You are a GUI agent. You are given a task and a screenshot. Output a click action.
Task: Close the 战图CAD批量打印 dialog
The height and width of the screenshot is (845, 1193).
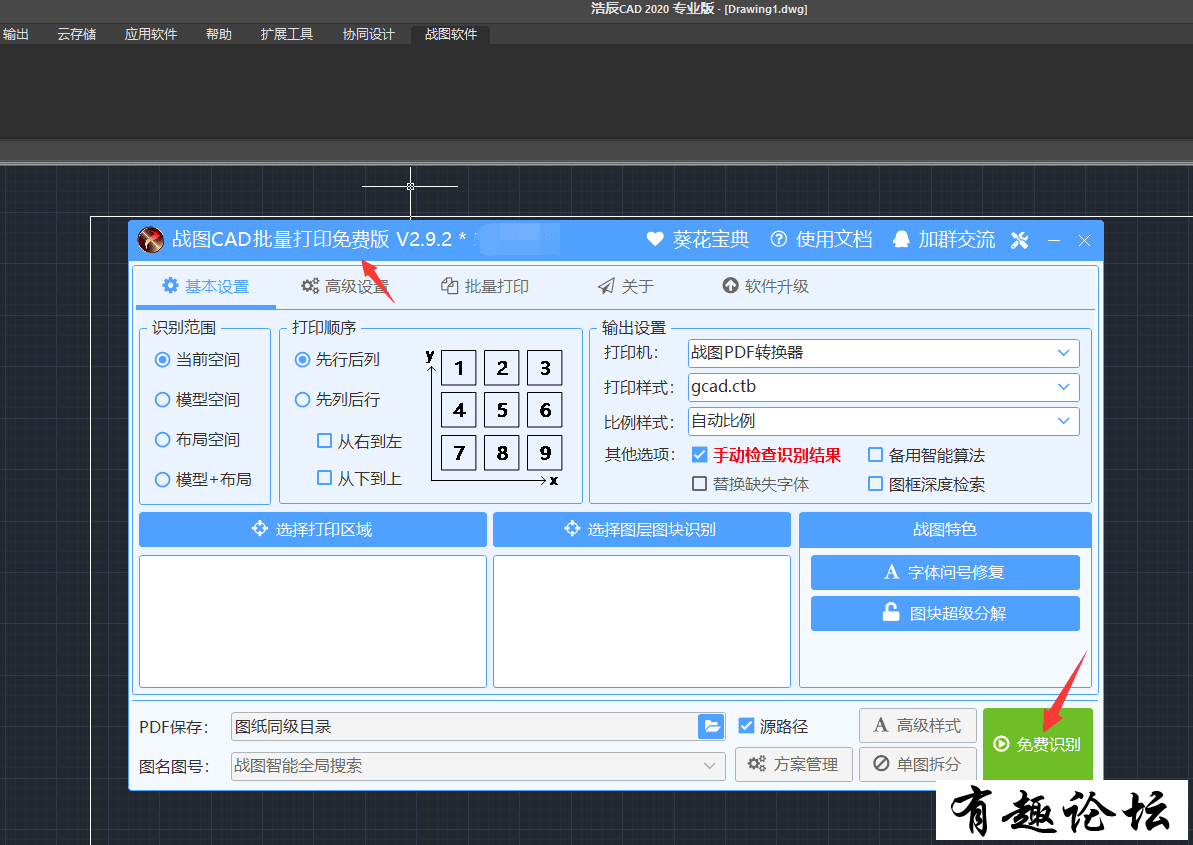(x=1084, y=240)
